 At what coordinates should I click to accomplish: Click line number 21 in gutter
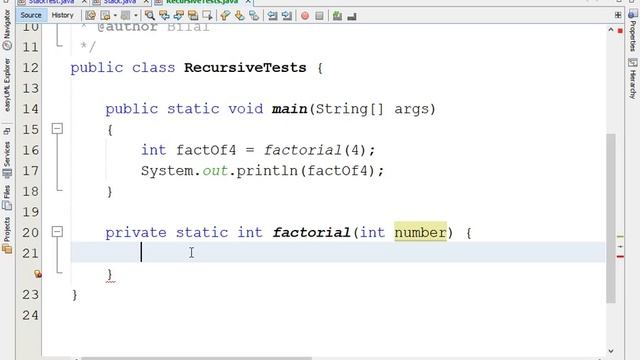click(31, 253)
